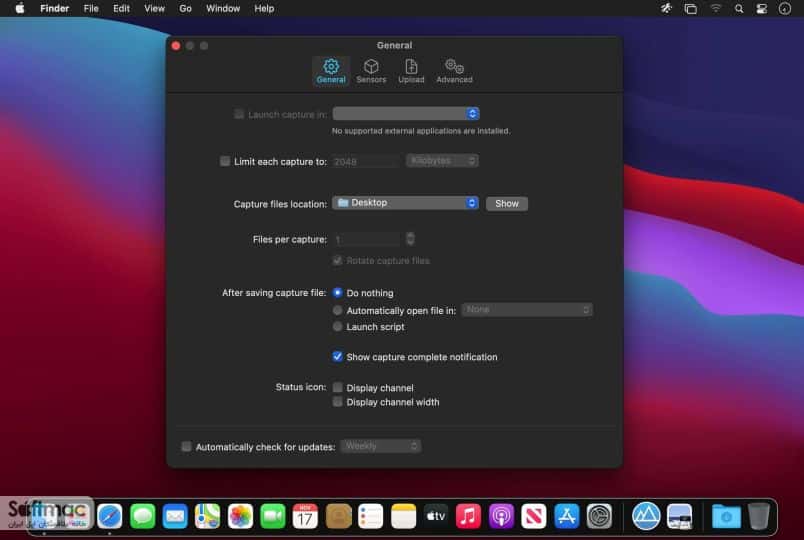Open Photos from the Dock
This screenshot has height=540, width=804.
[x=240, y=516]
